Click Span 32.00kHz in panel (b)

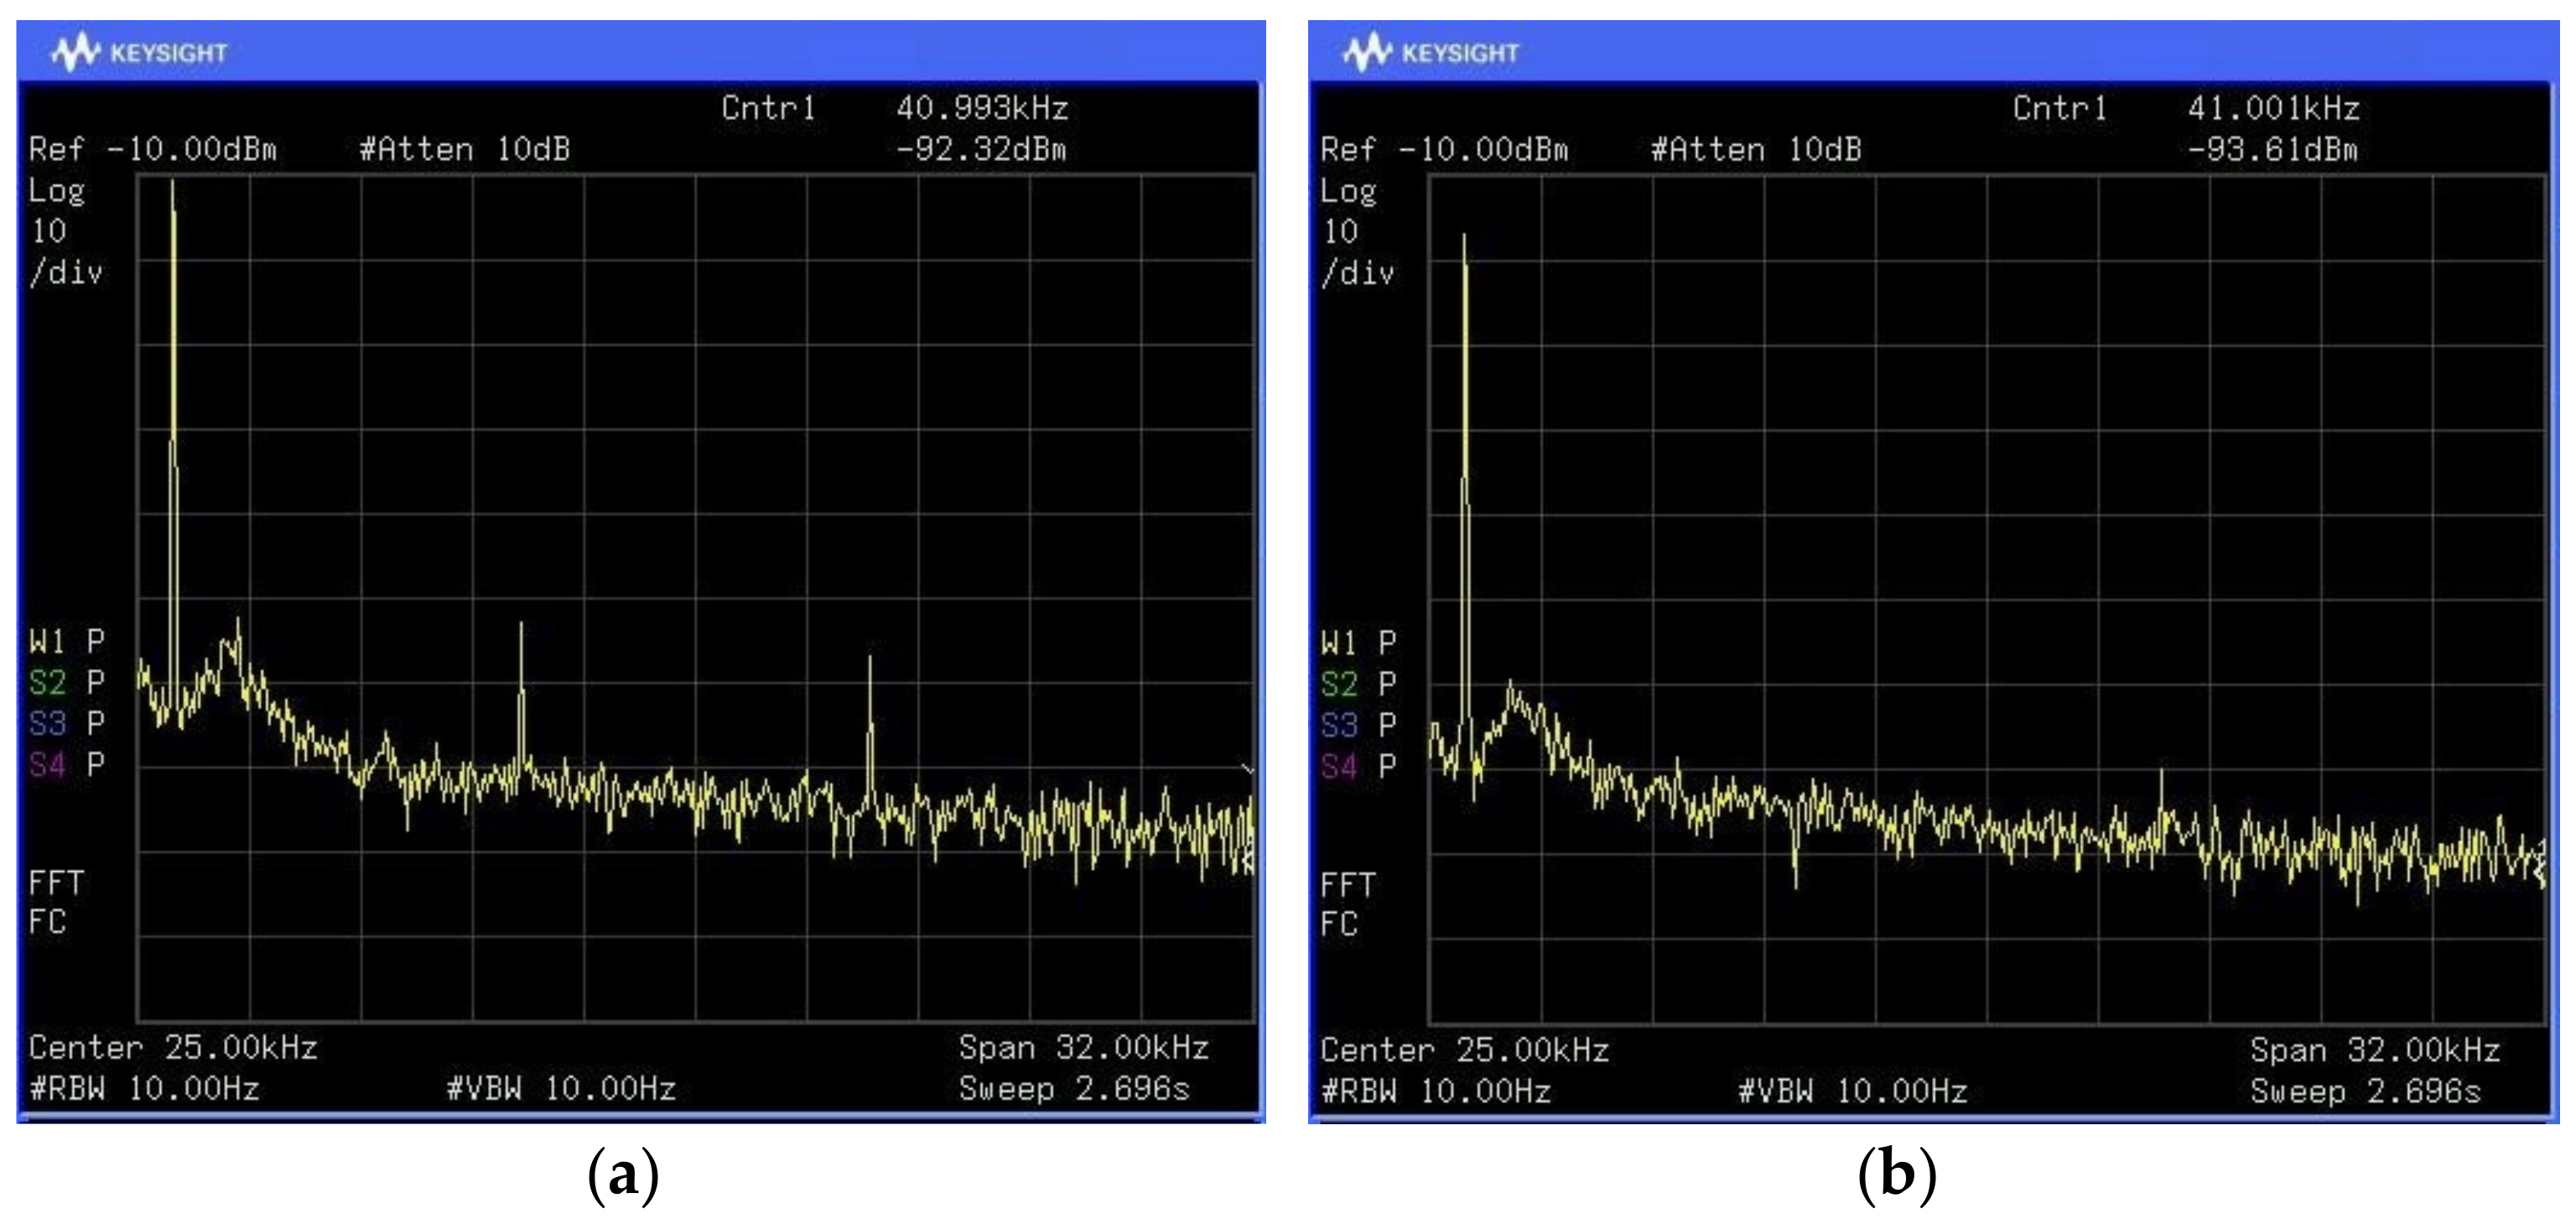pyautogui.click(x=2374, y=1049)
